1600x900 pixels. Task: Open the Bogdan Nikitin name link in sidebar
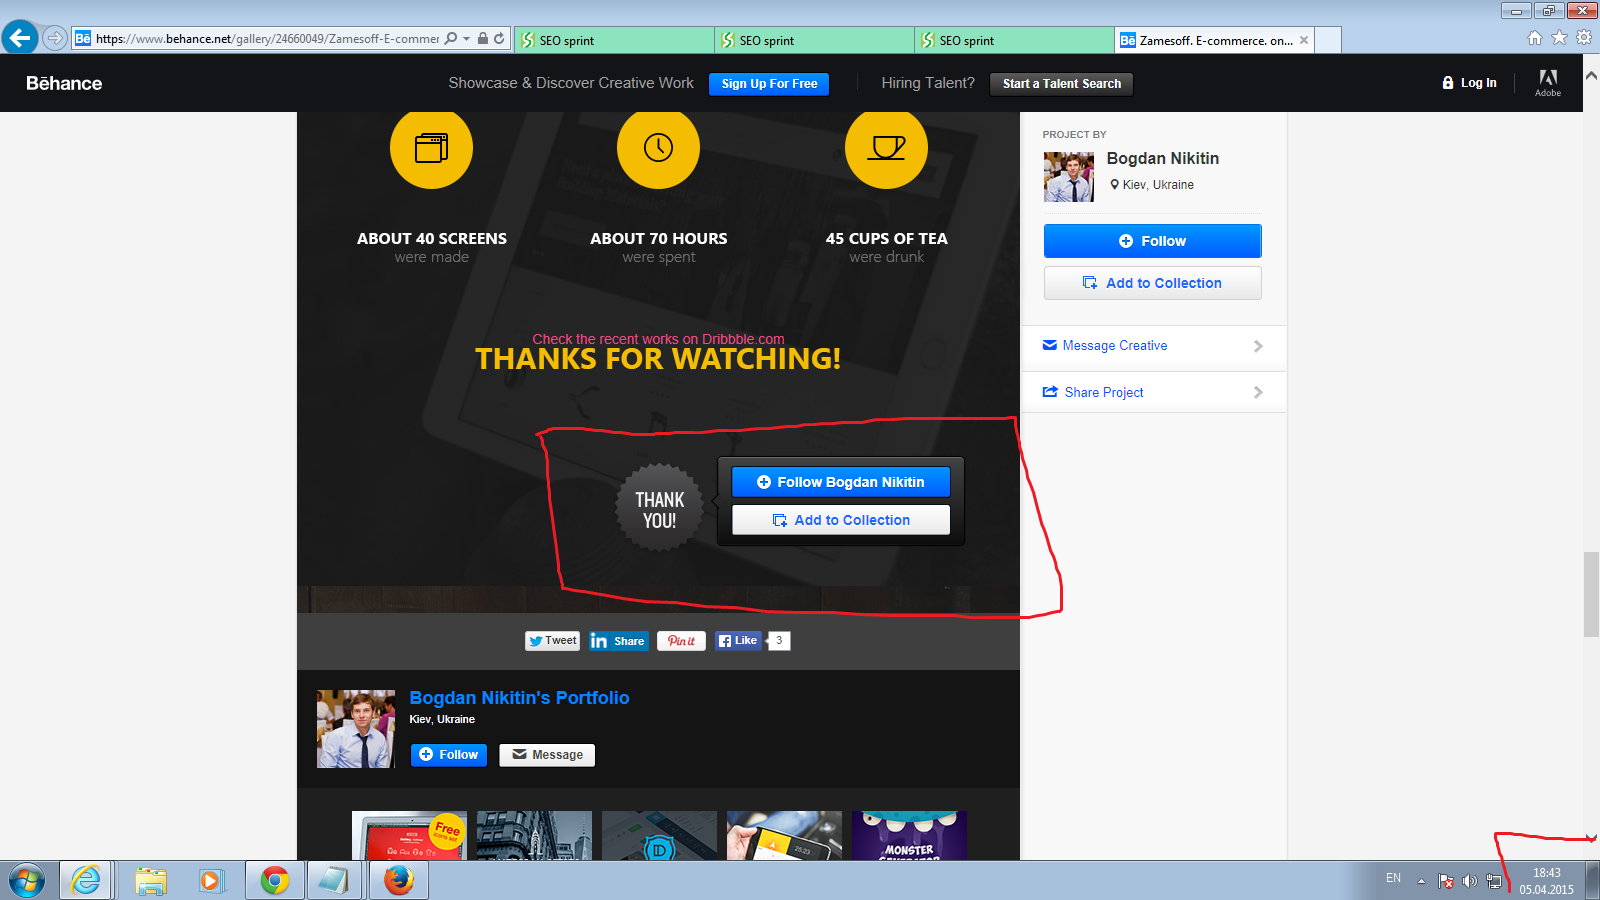(x=1163, y=158)
